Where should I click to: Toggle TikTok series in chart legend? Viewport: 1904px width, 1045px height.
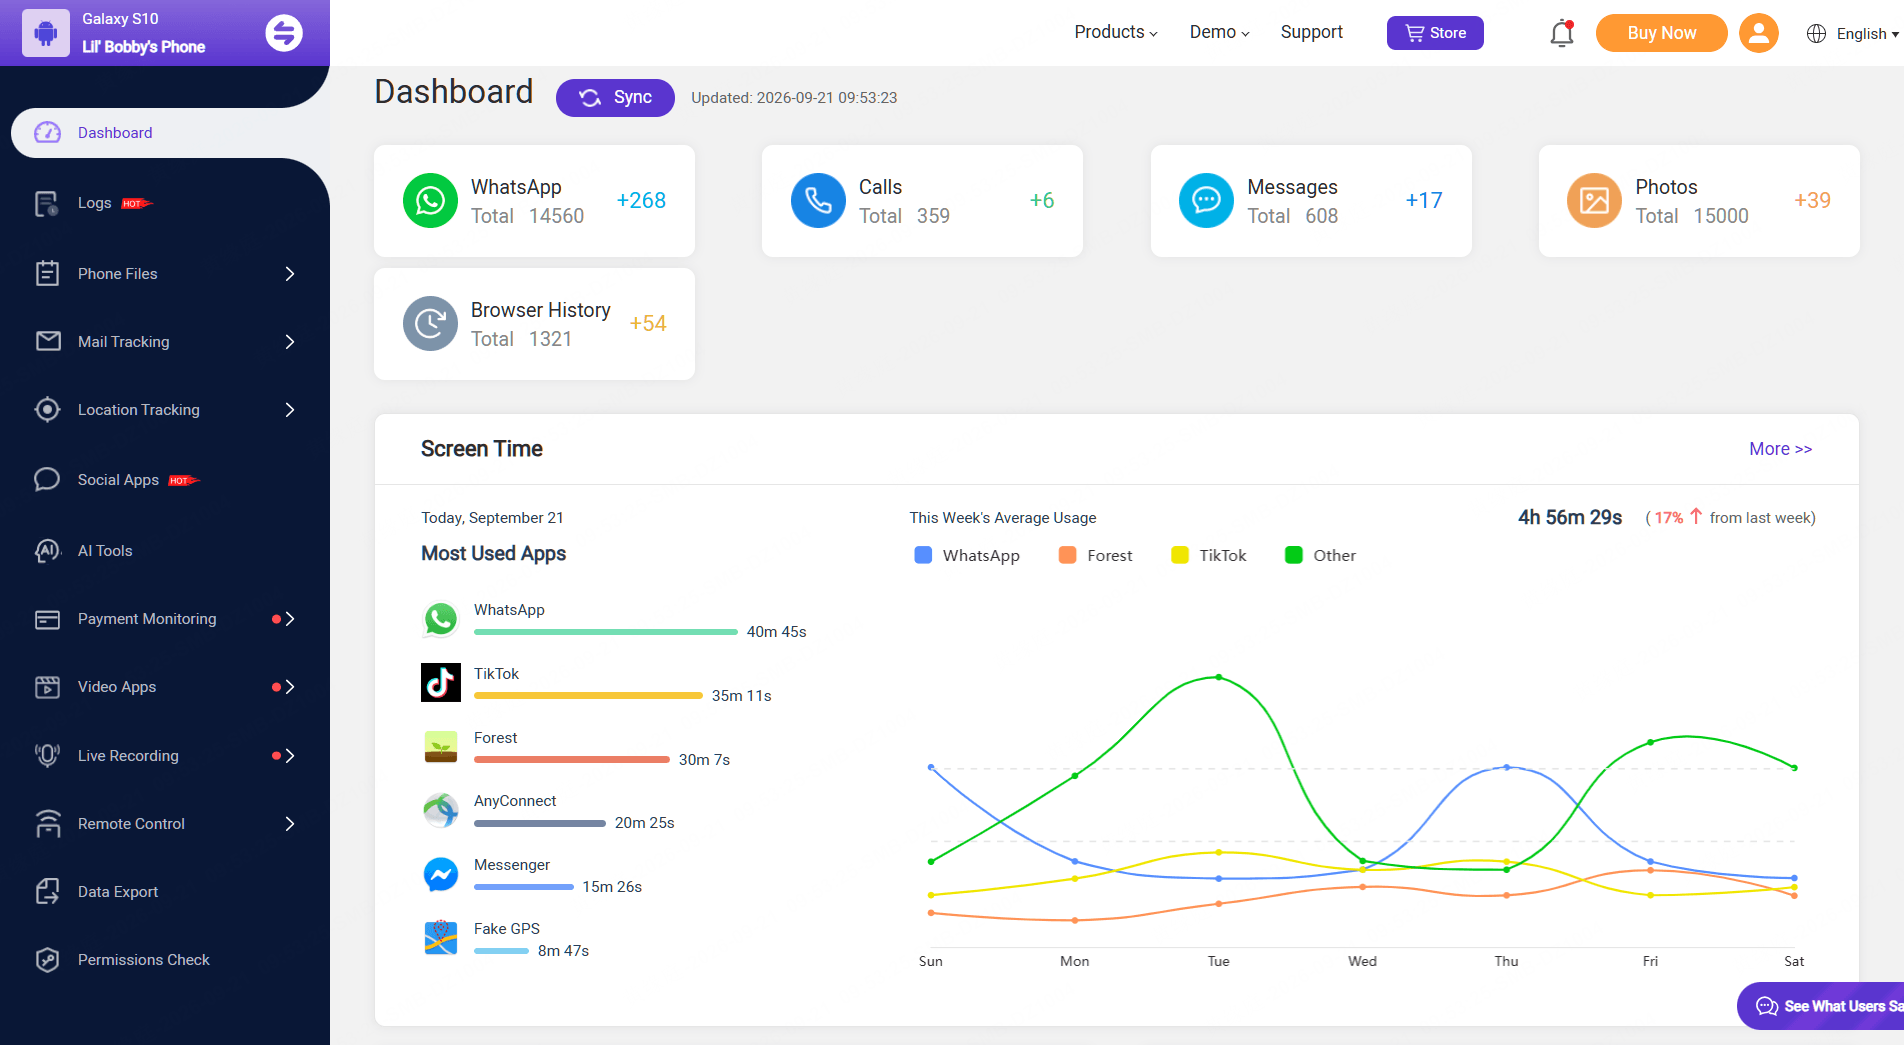[1209, 555]
